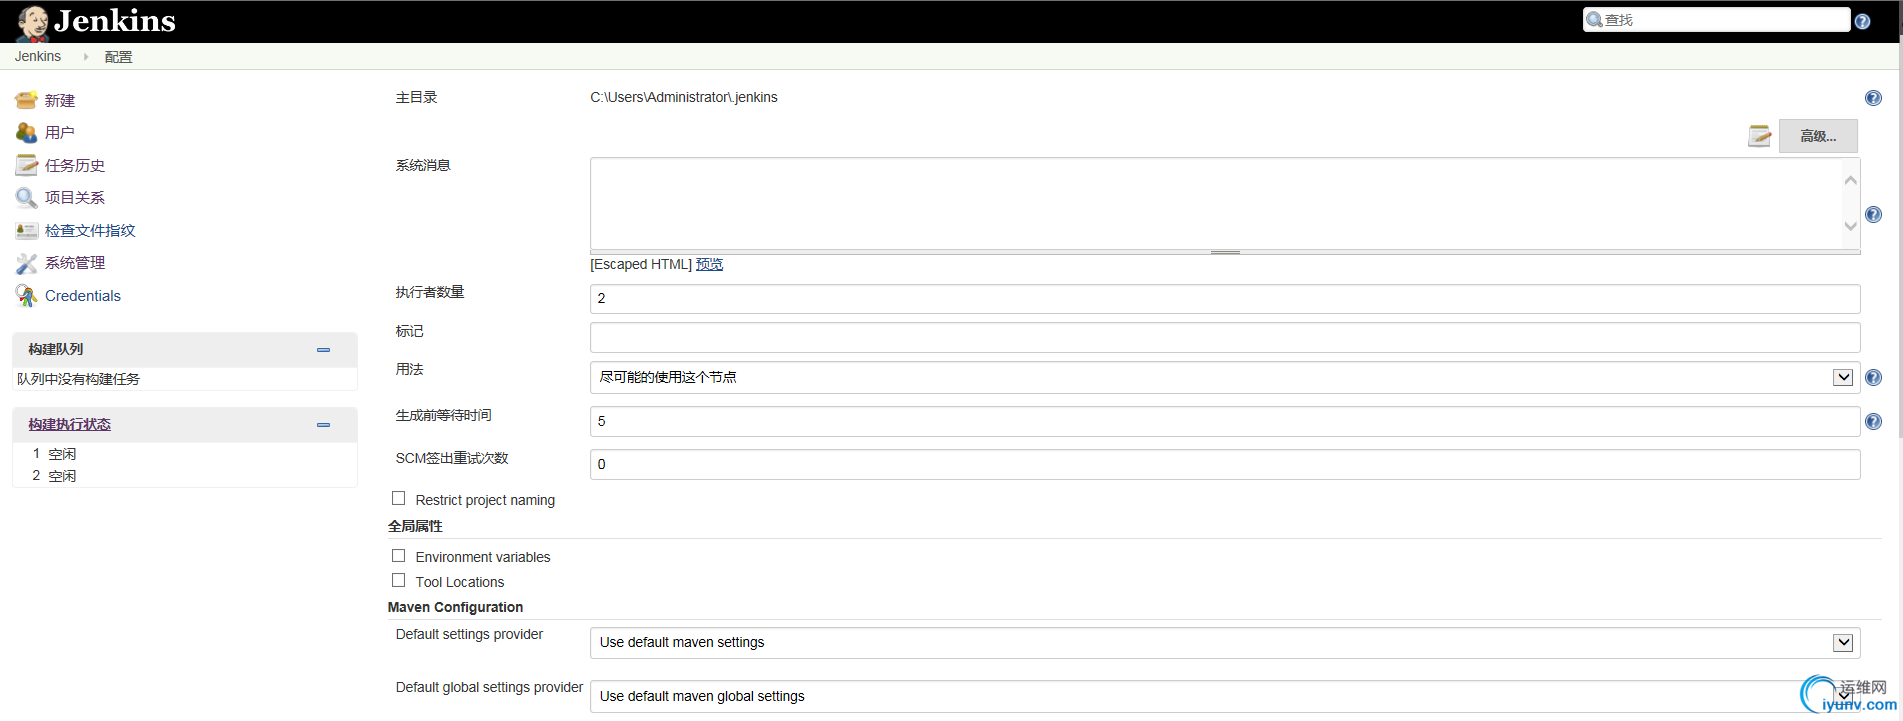1903x721 pixels.
Task: Click the 高级... advanced button
Action: click(1818, 136)
